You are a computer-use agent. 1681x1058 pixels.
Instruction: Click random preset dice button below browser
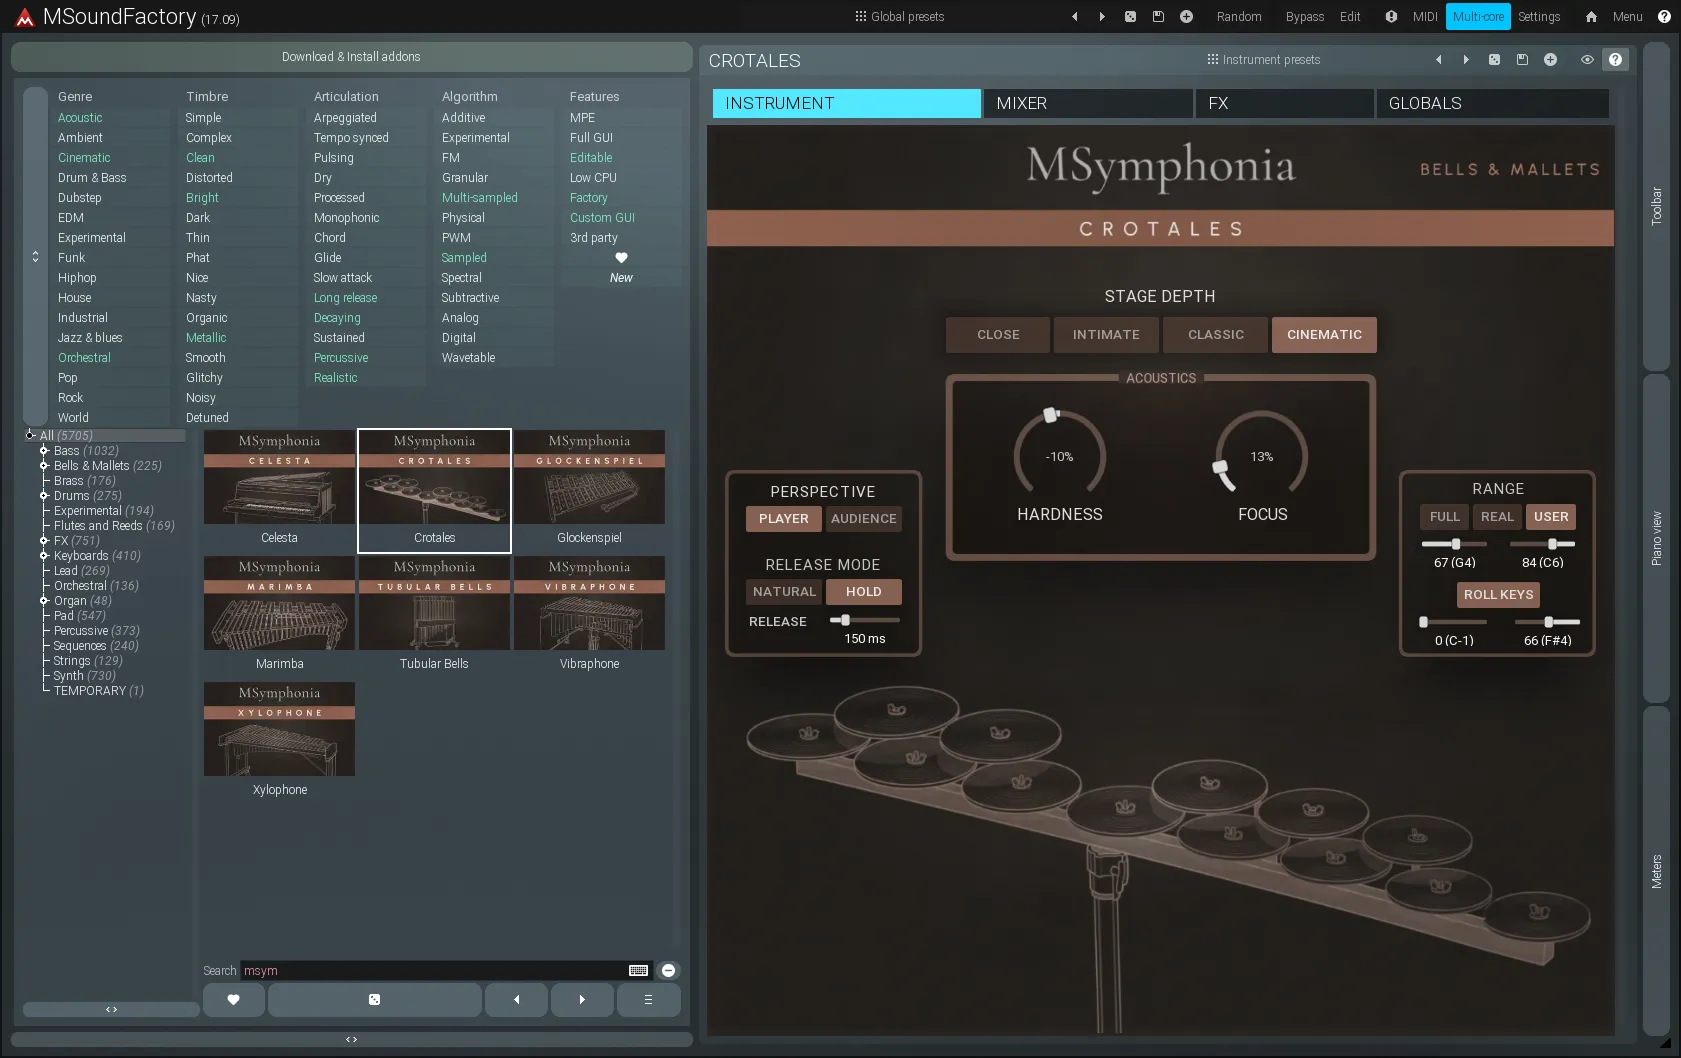pos(374,1000)
